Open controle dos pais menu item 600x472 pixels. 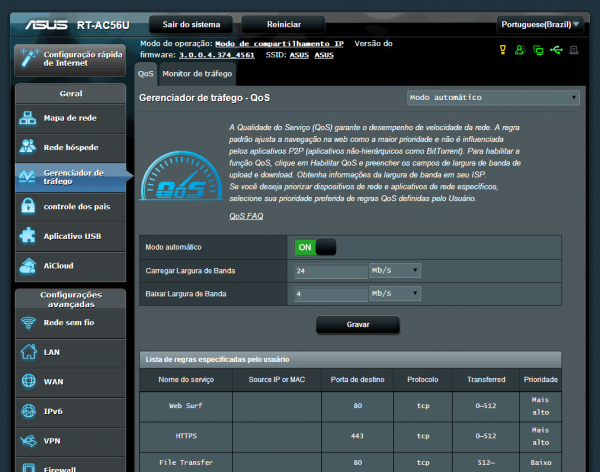[x=70, y=207]
